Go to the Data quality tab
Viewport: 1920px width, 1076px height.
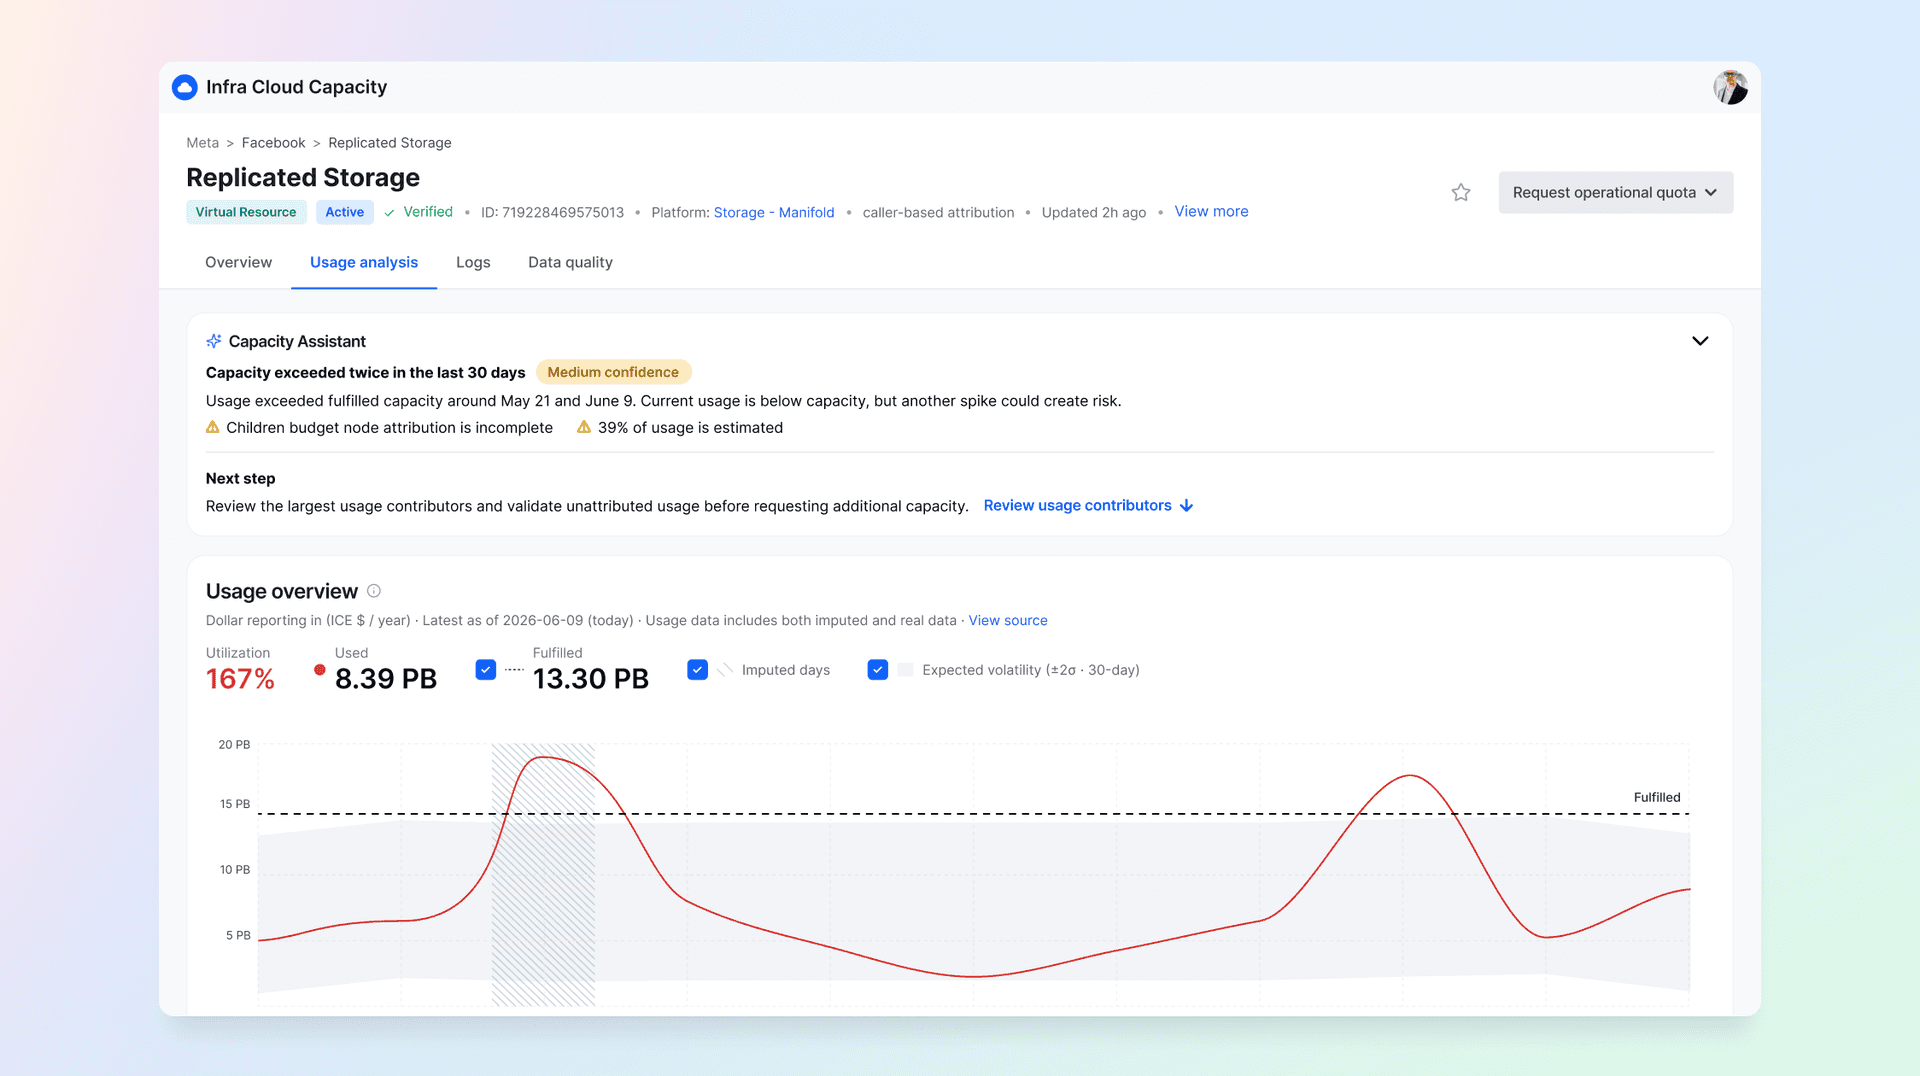(x=570, y=262)
